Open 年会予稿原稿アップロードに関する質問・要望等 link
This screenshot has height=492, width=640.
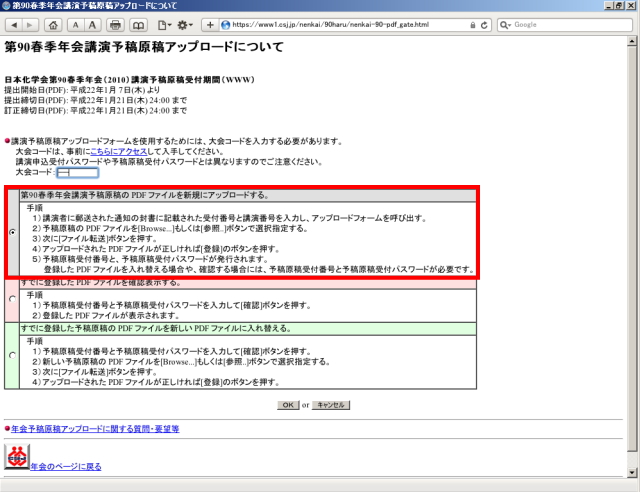click(95, 429)
